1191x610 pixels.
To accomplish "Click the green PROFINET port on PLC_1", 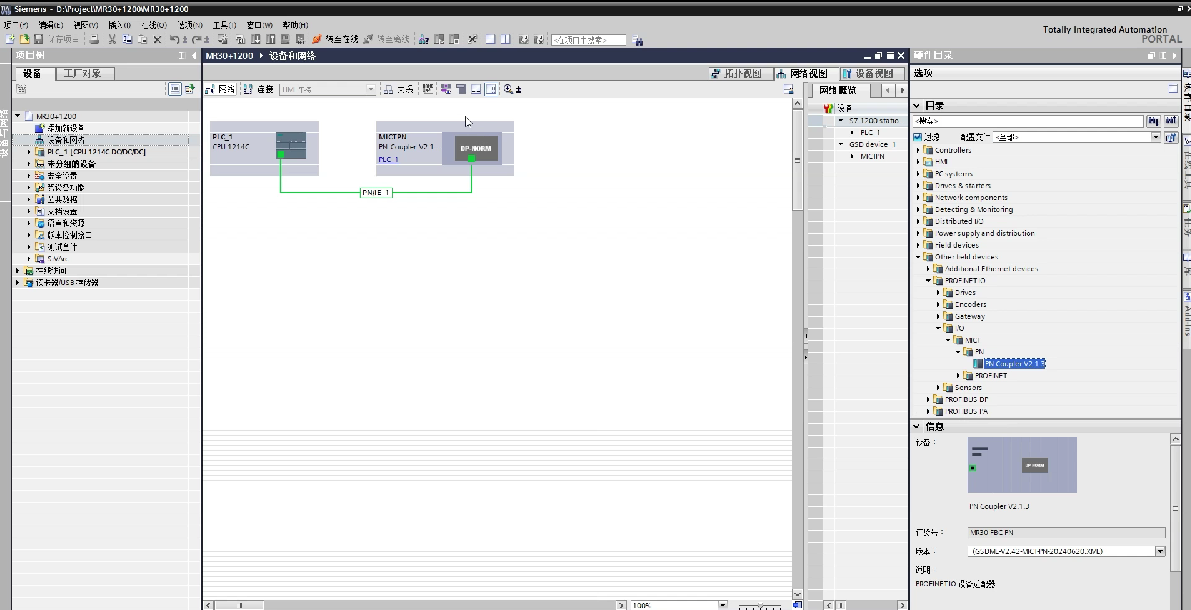I will click(280, 154).
